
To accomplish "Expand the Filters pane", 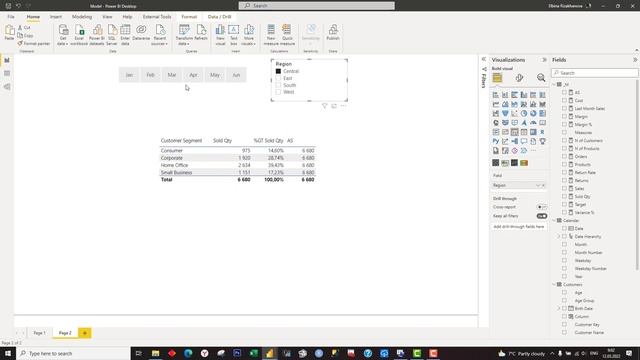I will (x=484, y=60).
